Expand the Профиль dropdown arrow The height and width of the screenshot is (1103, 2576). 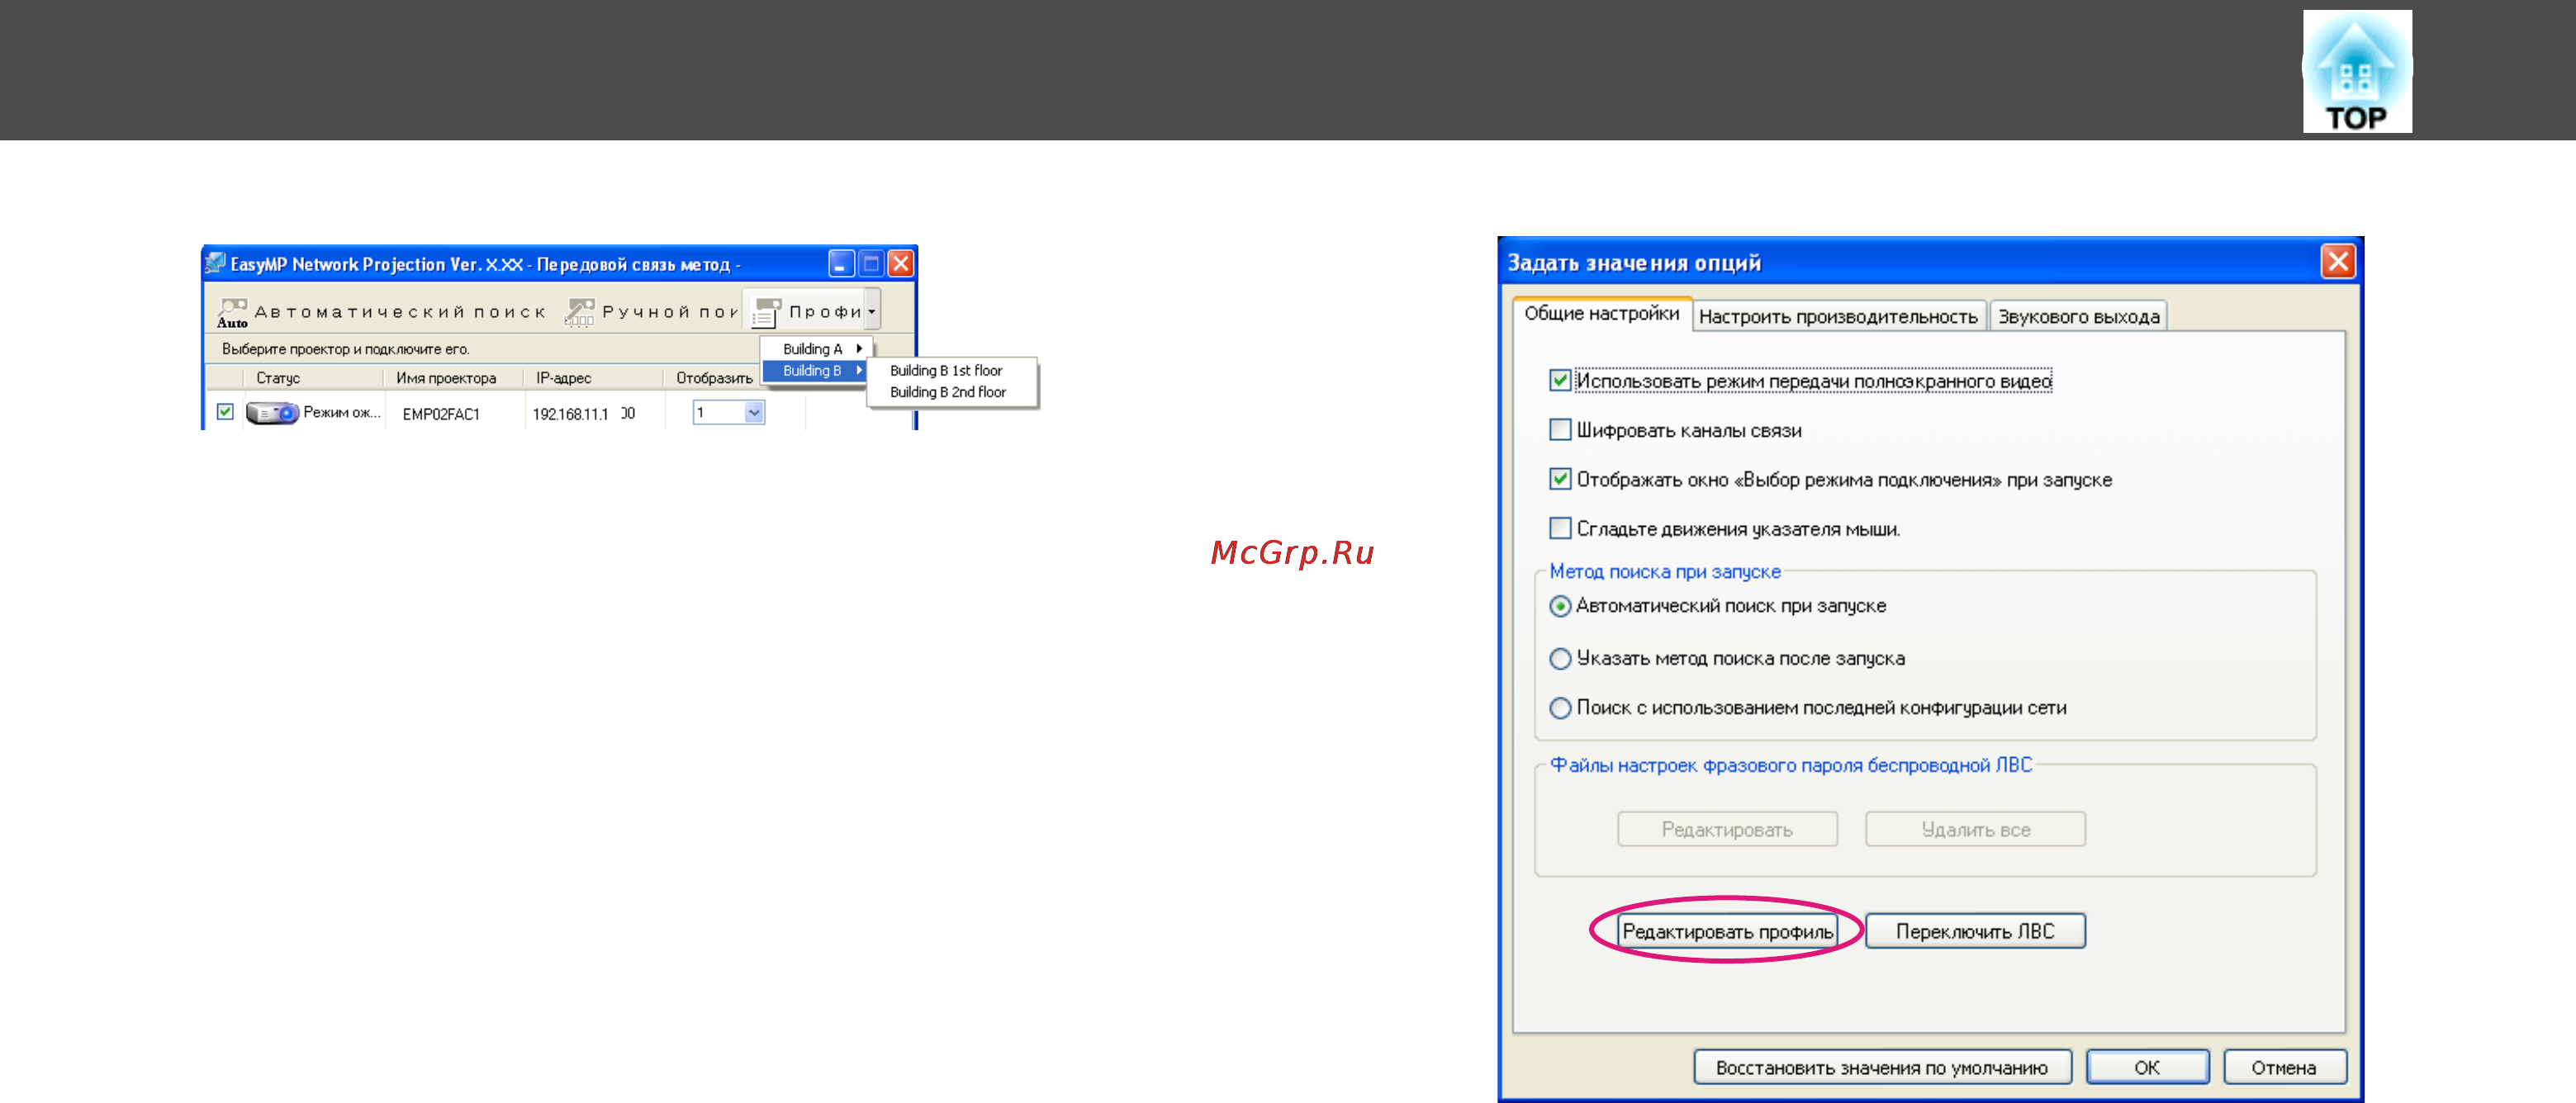(872, 311)
